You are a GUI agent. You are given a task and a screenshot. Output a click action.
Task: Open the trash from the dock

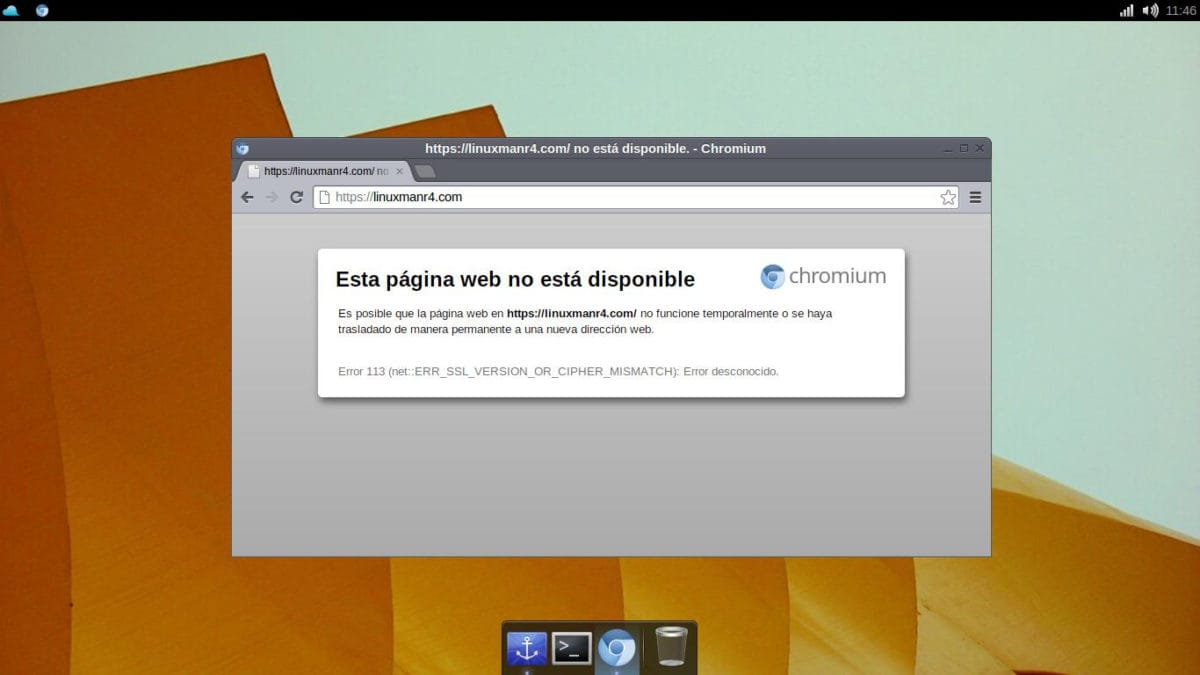coord(671,648)
